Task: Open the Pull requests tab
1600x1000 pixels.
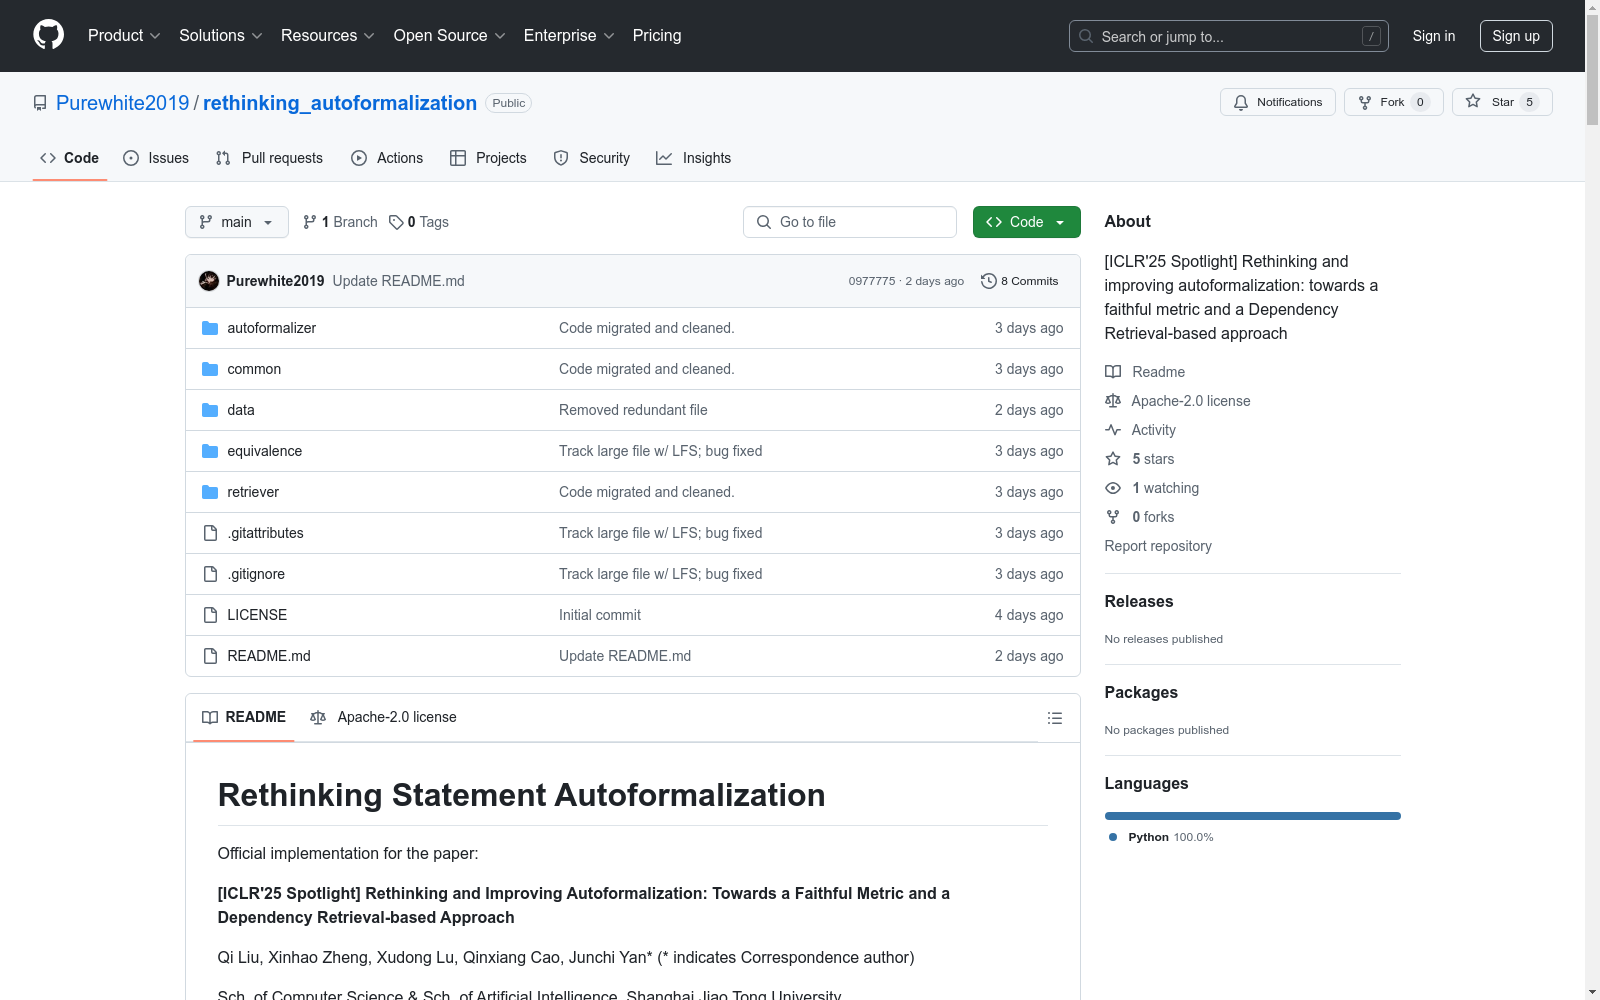Action: click(x=269, y=158)
